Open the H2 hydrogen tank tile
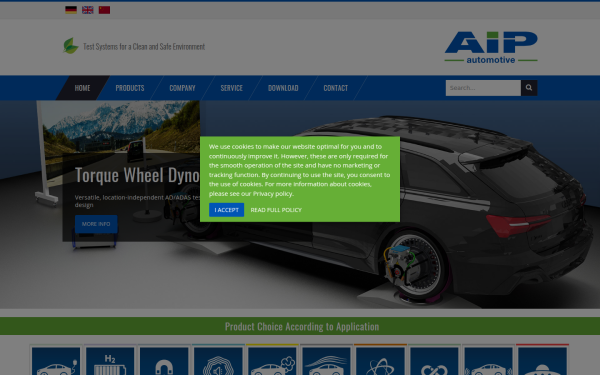This screenshot has width=600, height=375. point(110,361)
